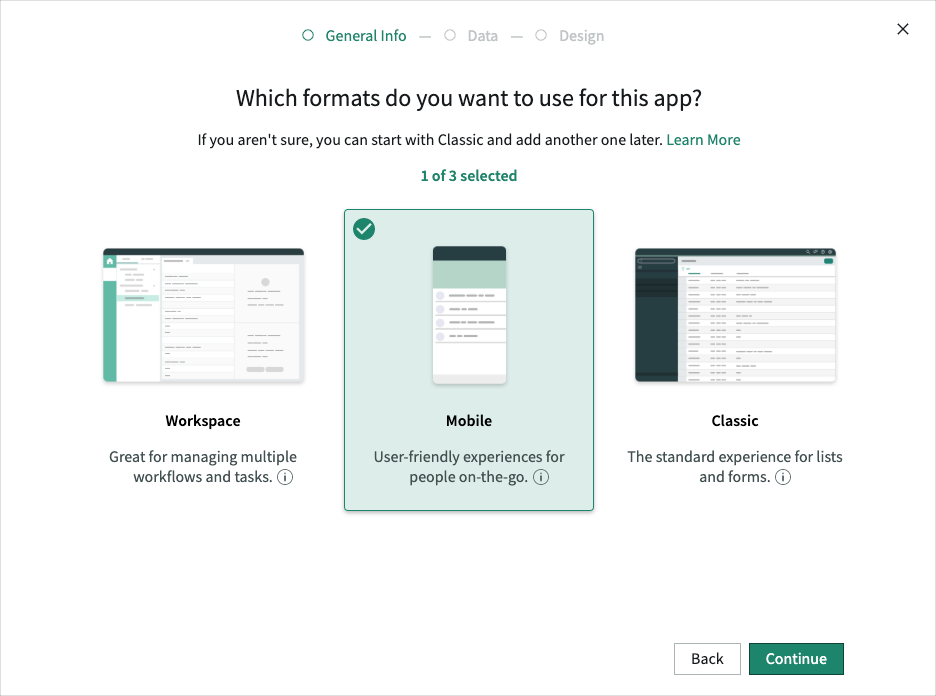936x696 pixels.
Task: Click the Design step radio circle
Action: point(541,35)
